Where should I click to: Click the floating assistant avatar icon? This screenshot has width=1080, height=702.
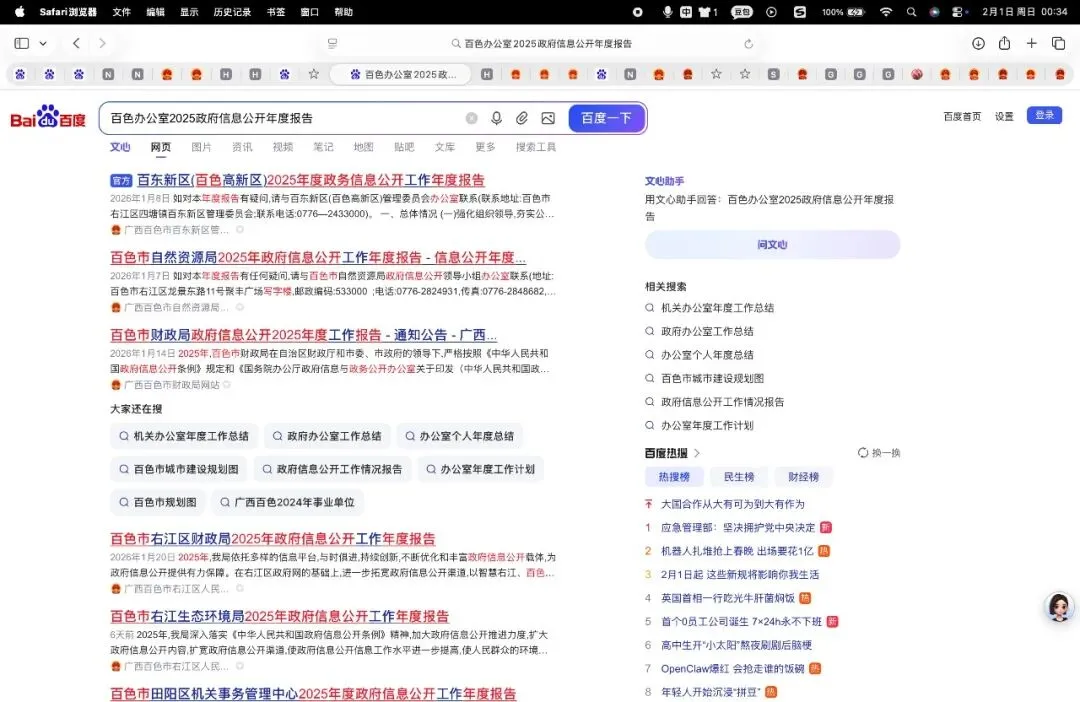[x=1059, y=607]
